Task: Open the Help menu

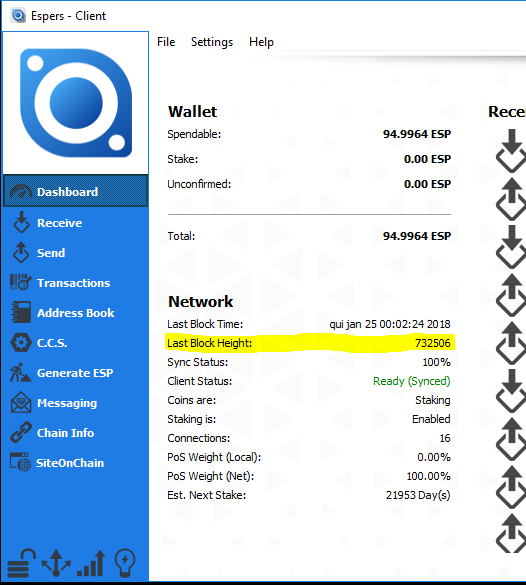Action: (x=261, y=42)
